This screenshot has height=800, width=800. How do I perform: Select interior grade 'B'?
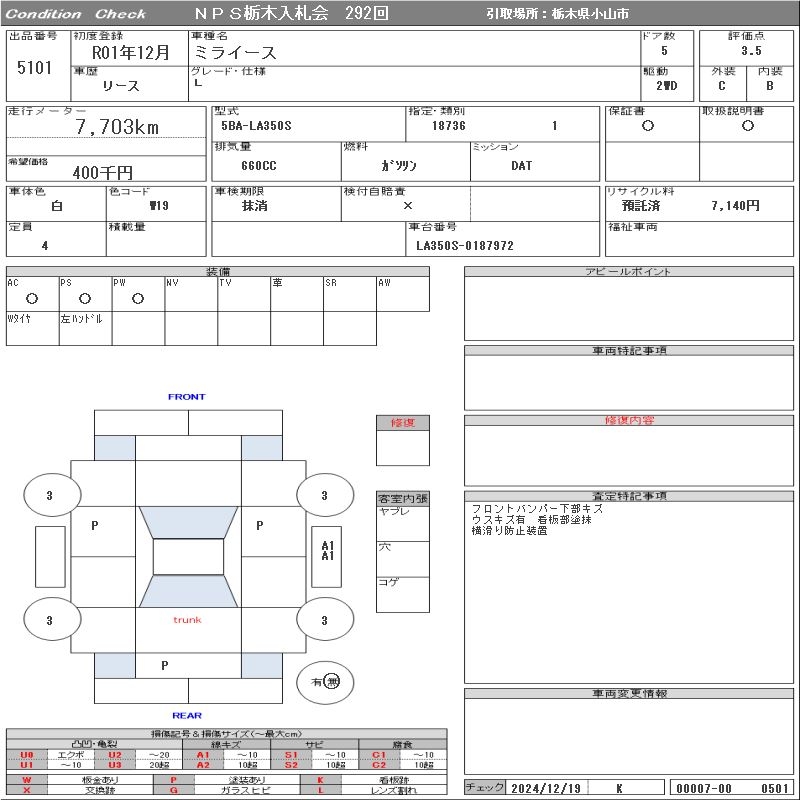pos(769,86)
